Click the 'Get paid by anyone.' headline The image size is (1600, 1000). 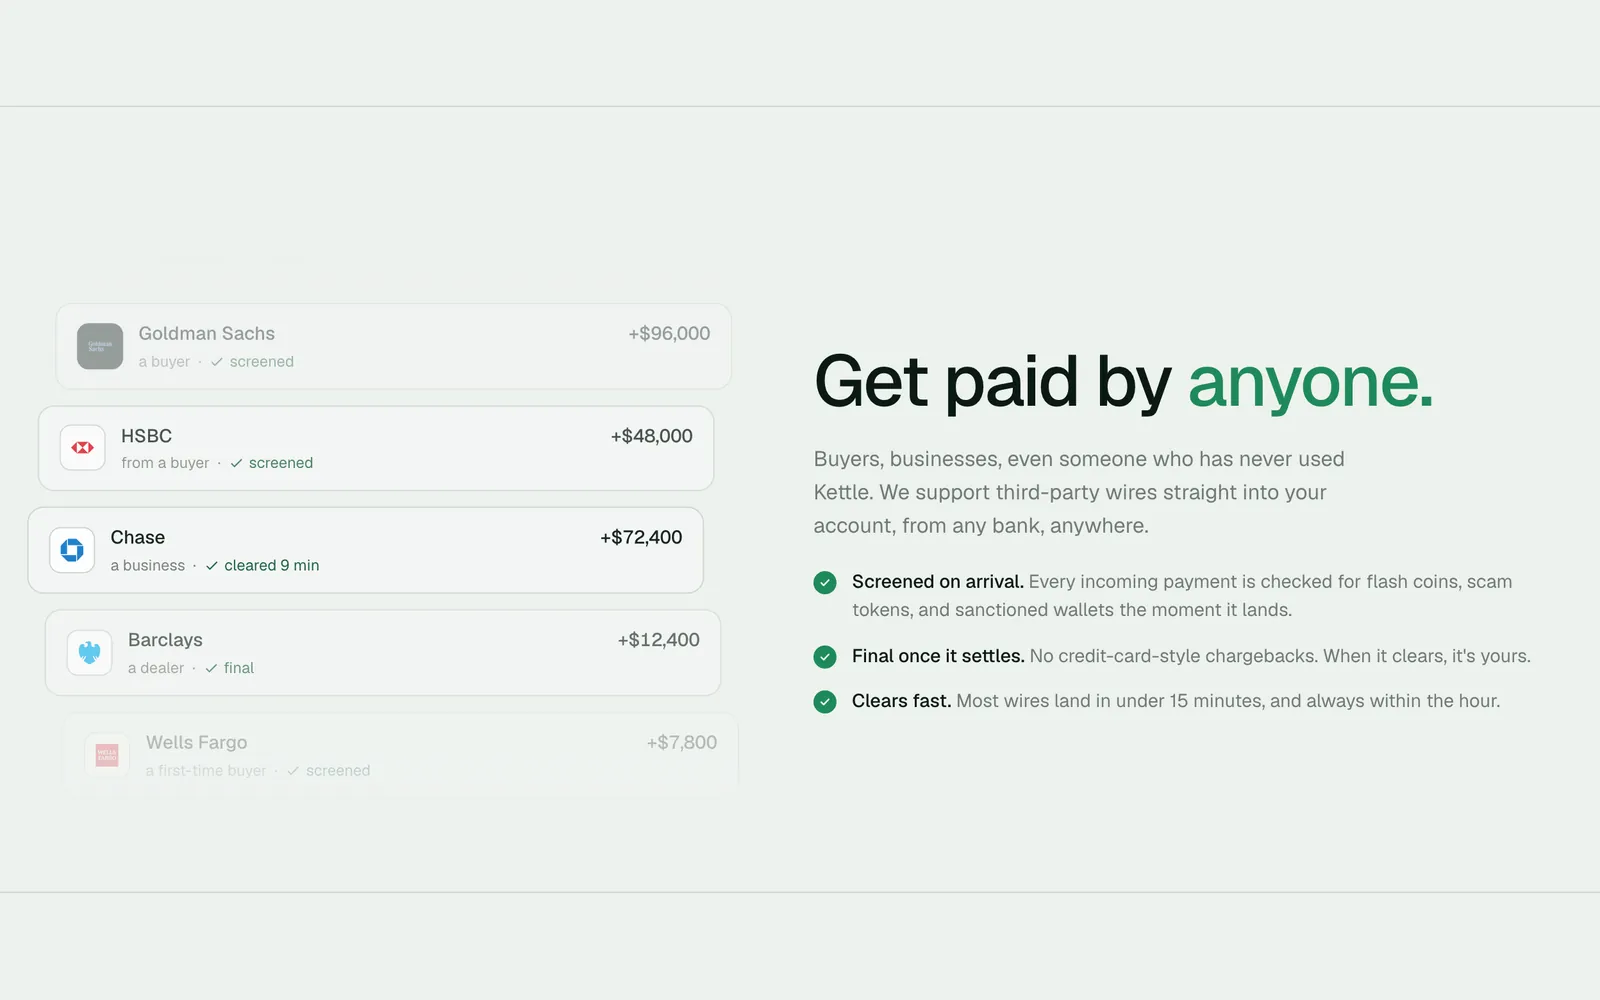coord(1124,382)
